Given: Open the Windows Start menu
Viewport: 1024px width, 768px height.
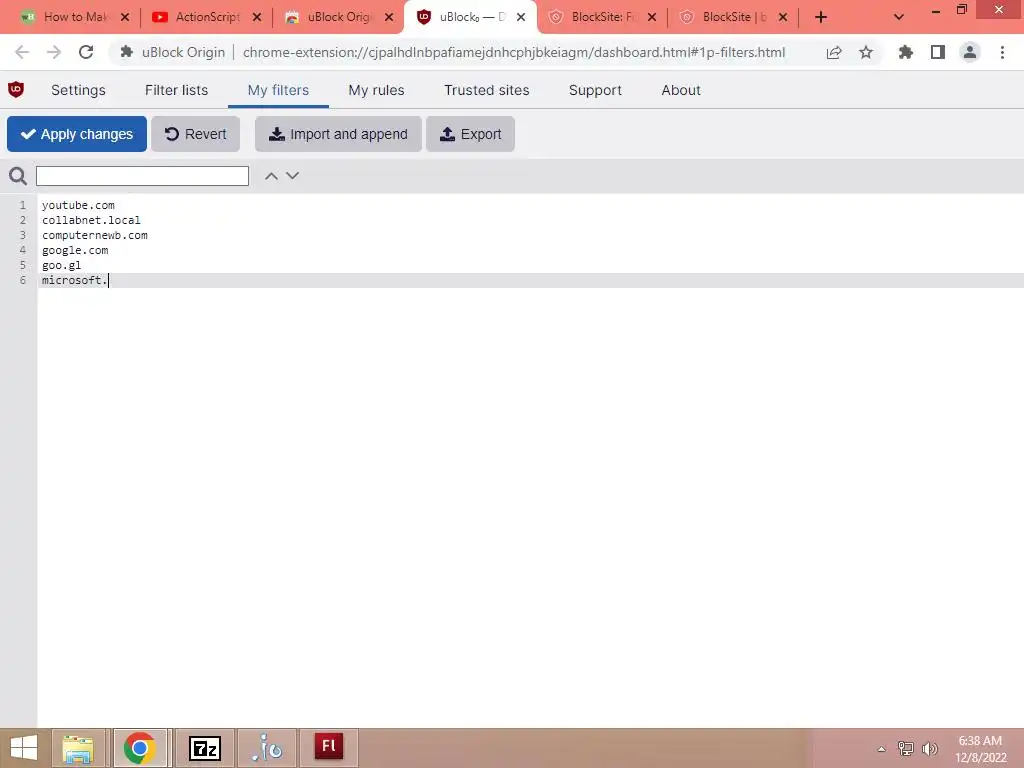Looking at the screenshot, I should [x=24, y=748].
